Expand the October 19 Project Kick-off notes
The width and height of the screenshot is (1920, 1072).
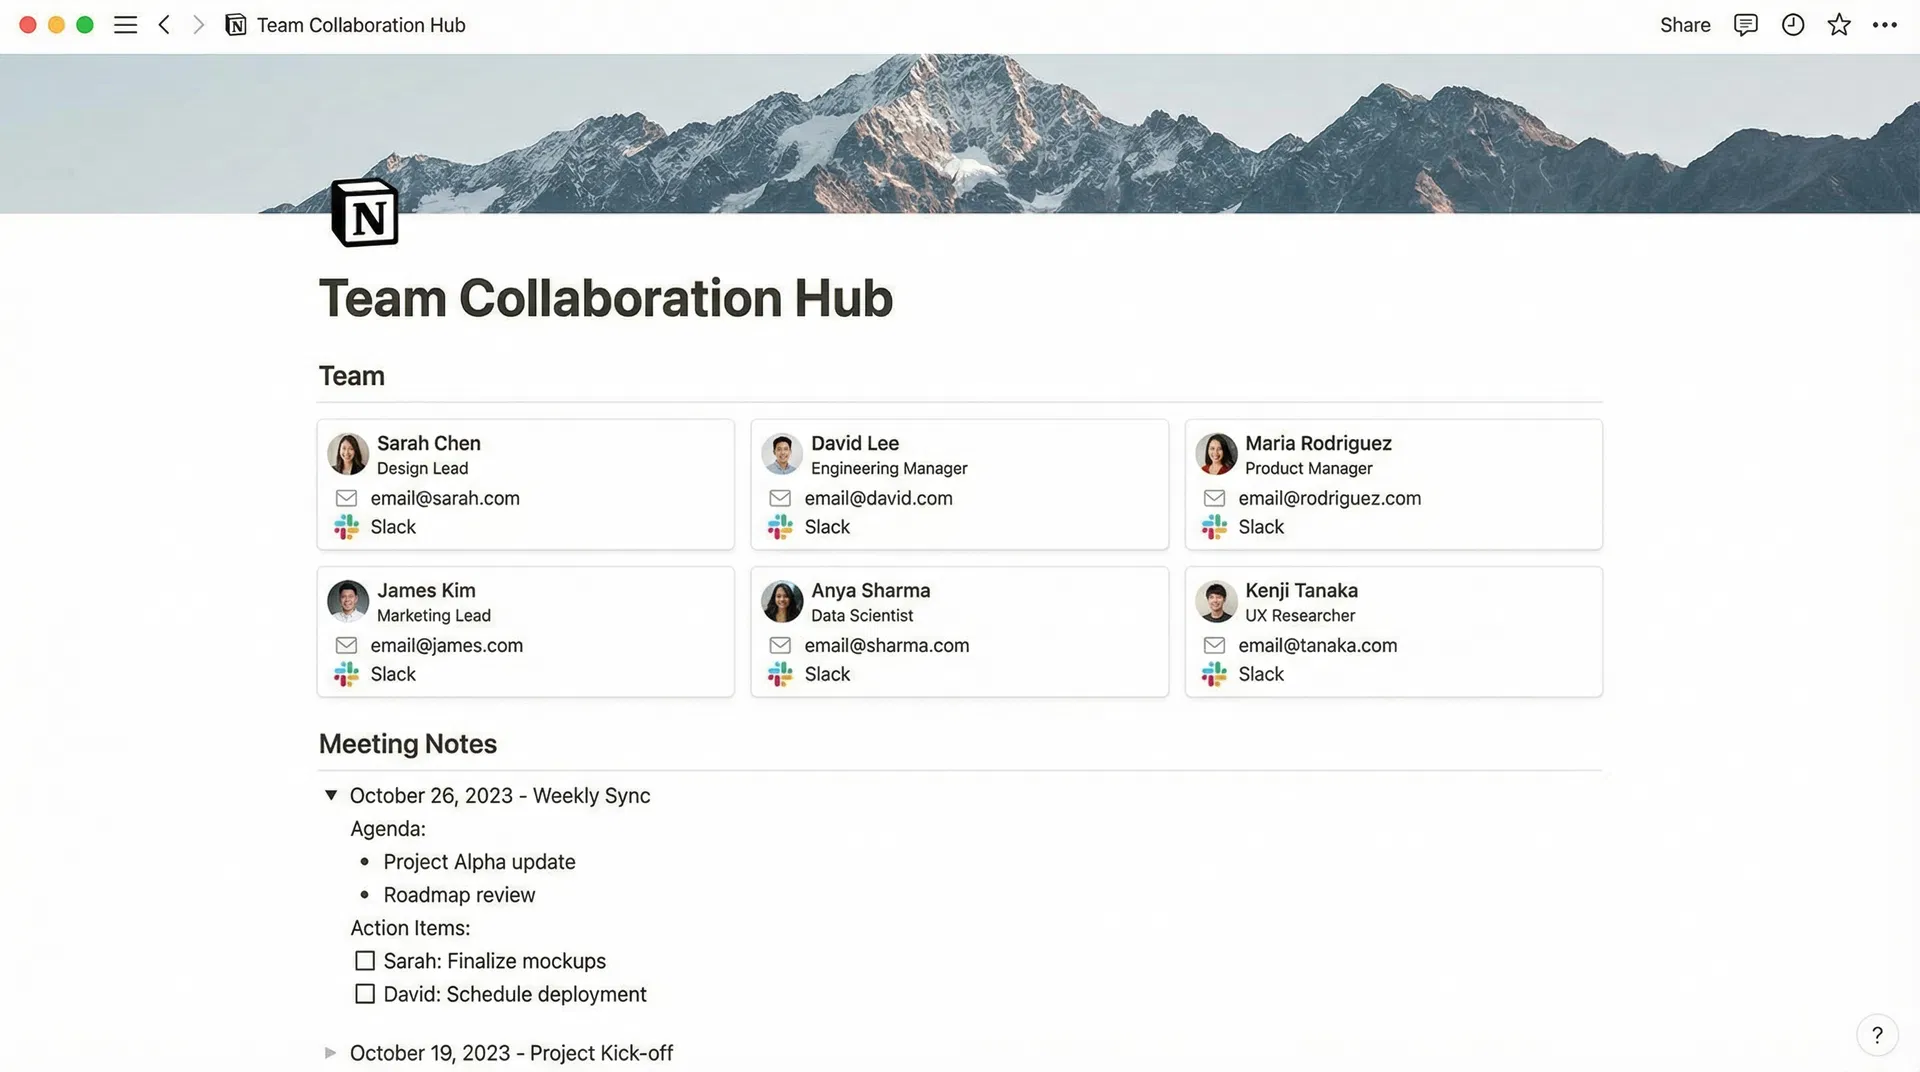tap(331, 1052)
